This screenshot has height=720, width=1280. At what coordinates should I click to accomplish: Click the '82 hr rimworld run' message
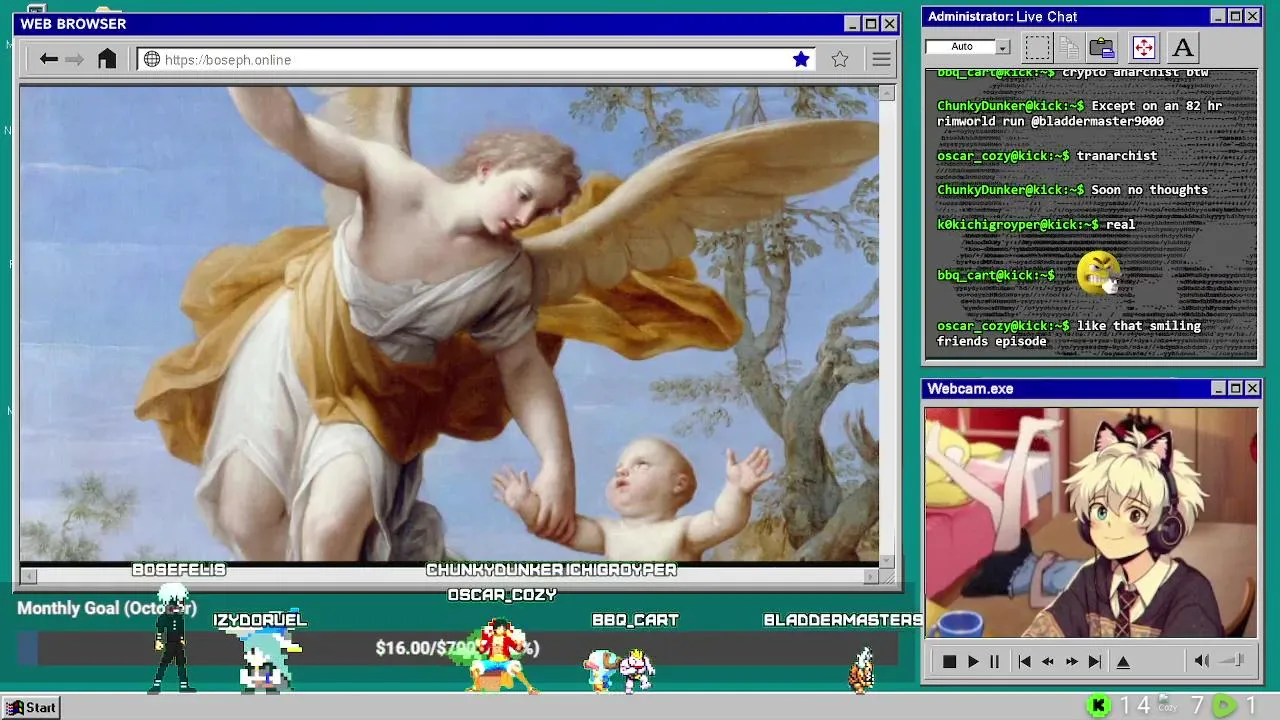[x=1080, y=113]
